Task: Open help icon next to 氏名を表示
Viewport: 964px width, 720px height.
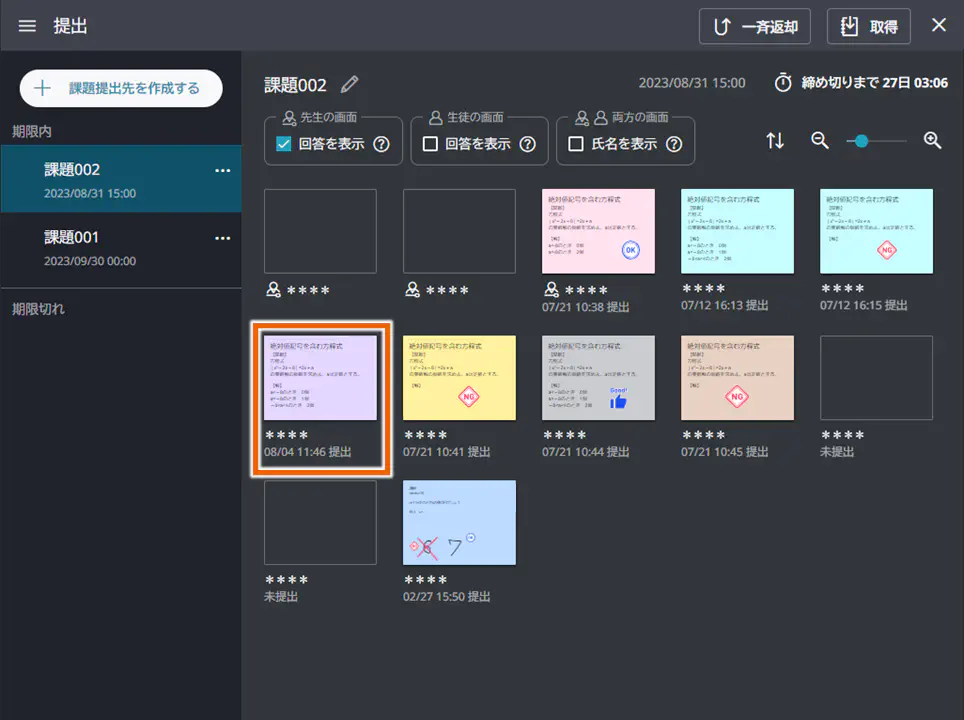Action: click(673, 144)
